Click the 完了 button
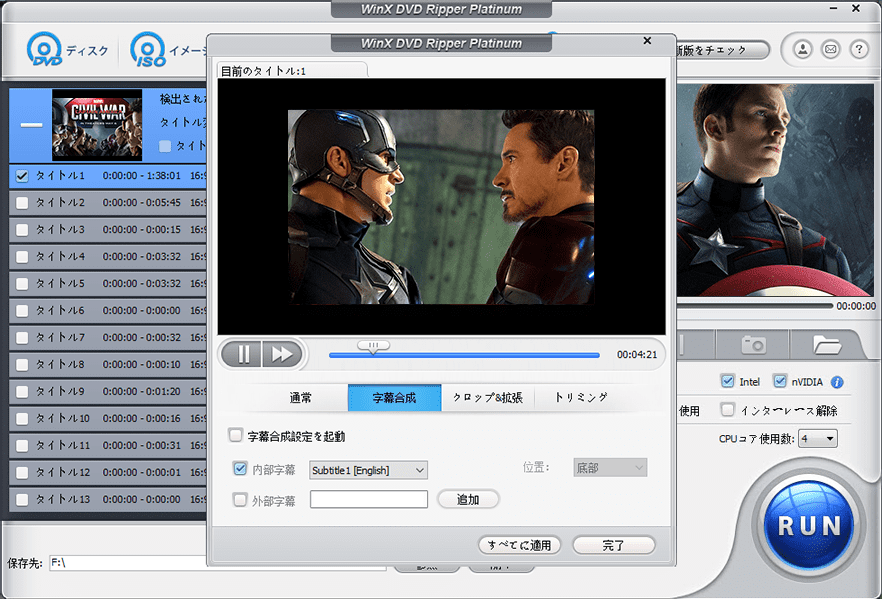 tap(614, 545)
